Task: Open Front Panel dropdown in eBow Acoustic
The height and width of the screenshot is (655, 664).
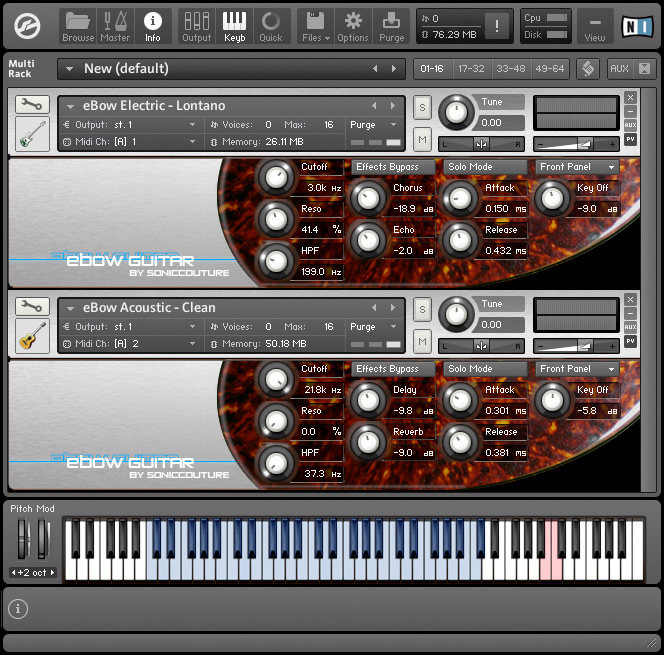Action: (x=577, y=369)
